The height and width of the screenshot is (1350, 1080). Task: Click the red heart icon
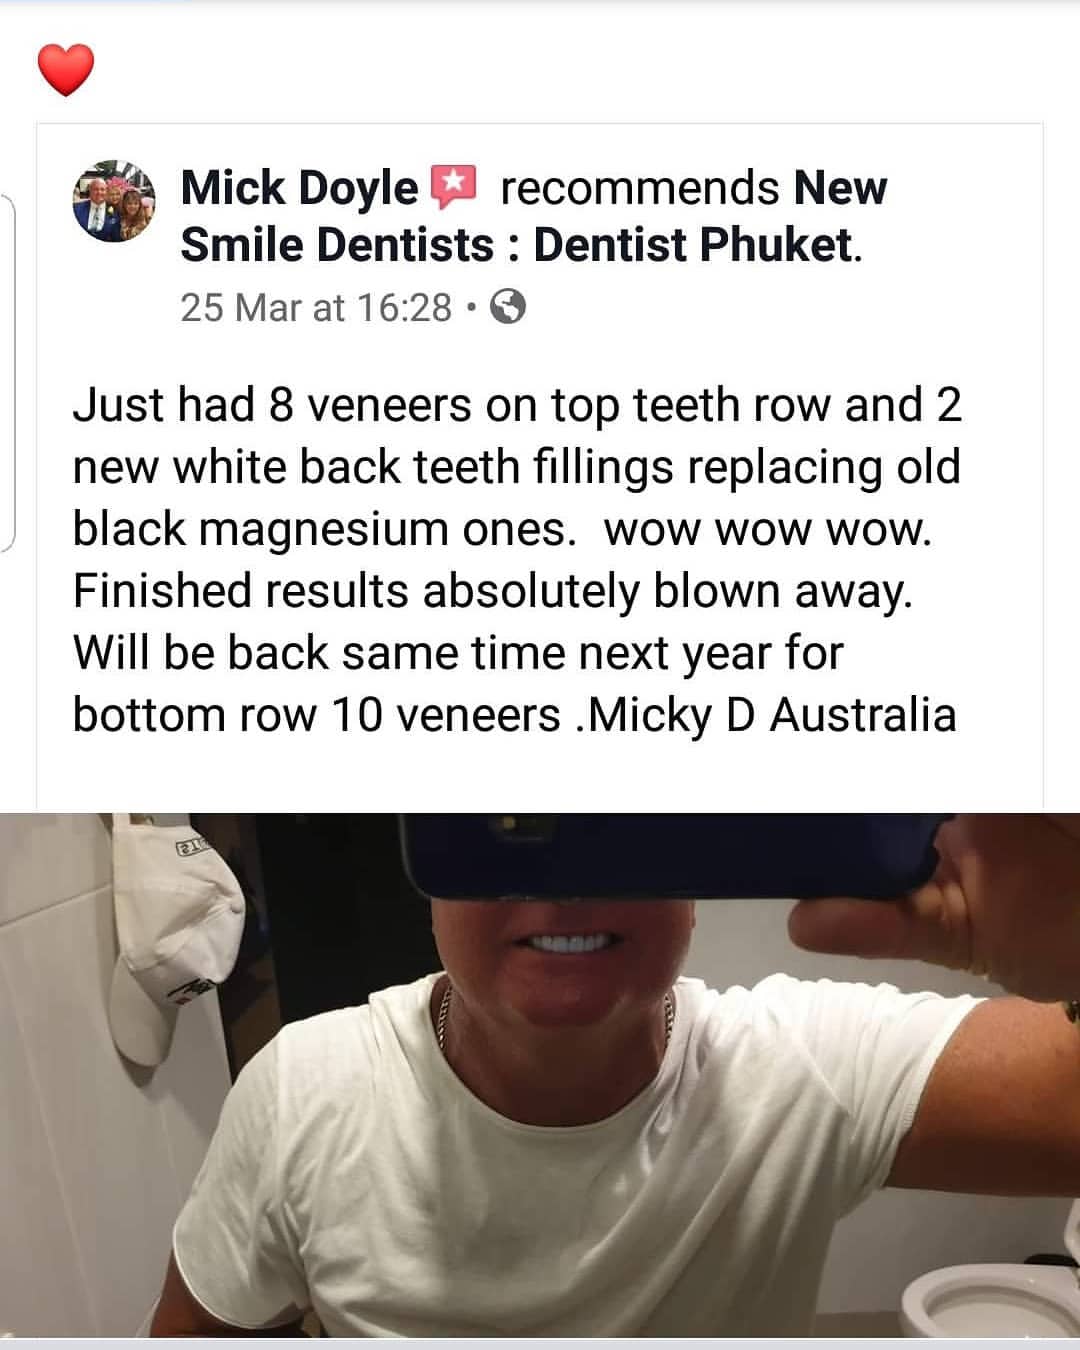point(66,70)
